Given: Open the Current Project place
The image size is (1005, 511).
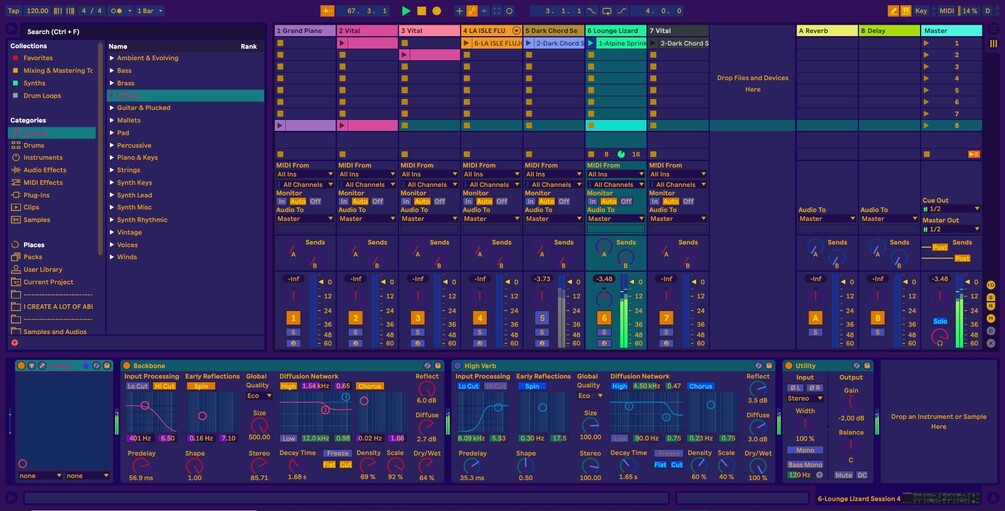Looking at the screenshot, I should point(48,281).
